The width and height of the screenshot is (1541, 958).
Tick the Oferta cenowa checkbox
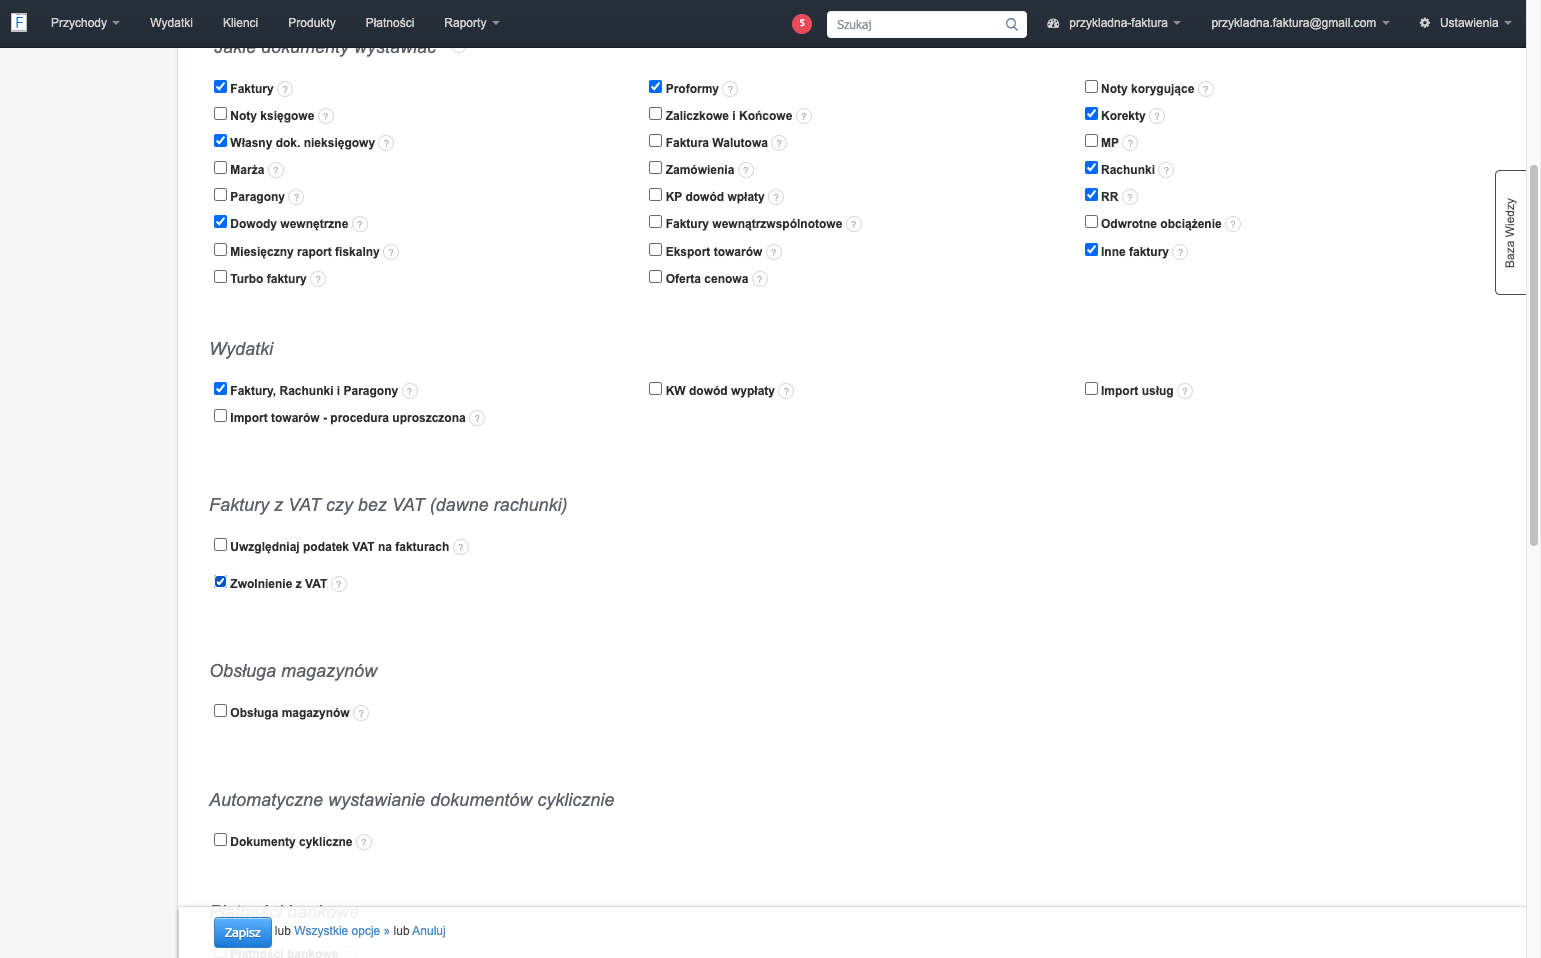pyautogui.click(x=656, y=277)
